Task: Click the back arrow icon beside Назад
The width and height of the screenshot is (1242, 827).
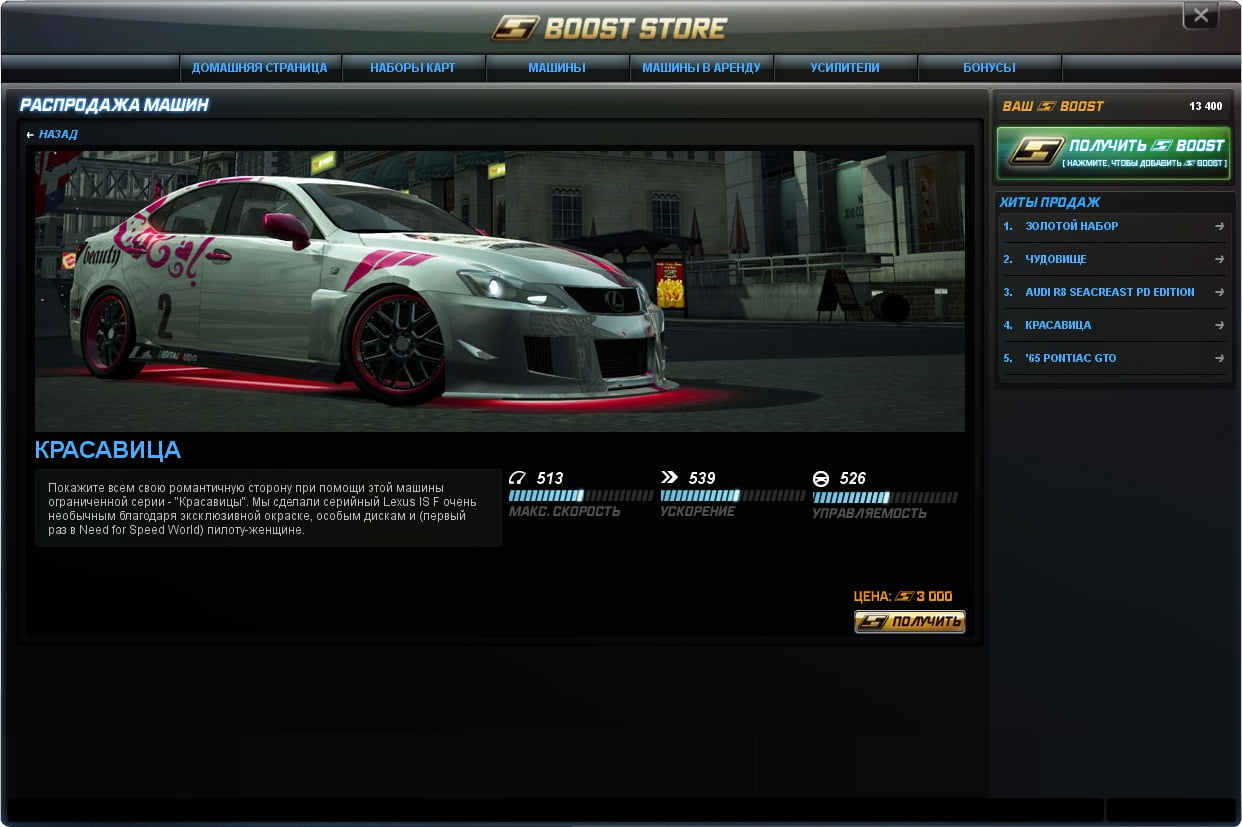Action: (x=31, y=134)
